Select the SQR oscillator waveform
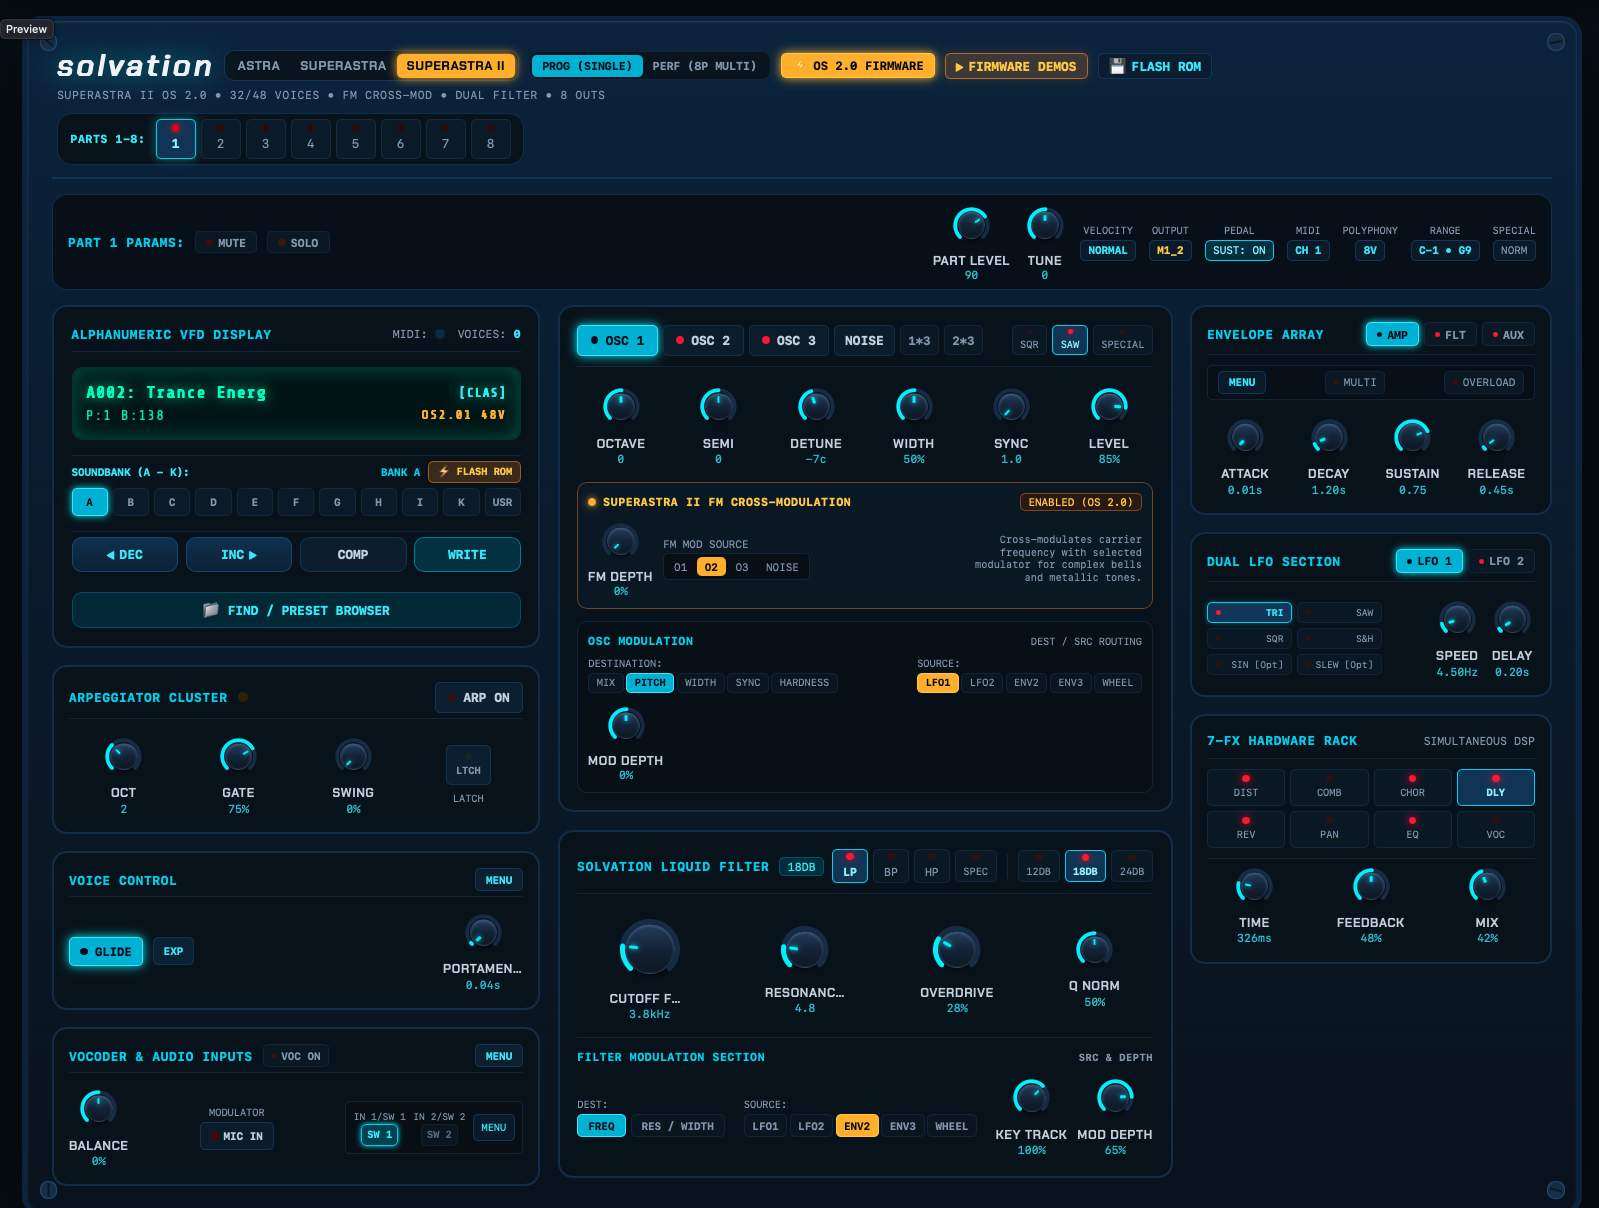Viewport: 1599px width, 1208px height. (x=1029, y=340)
